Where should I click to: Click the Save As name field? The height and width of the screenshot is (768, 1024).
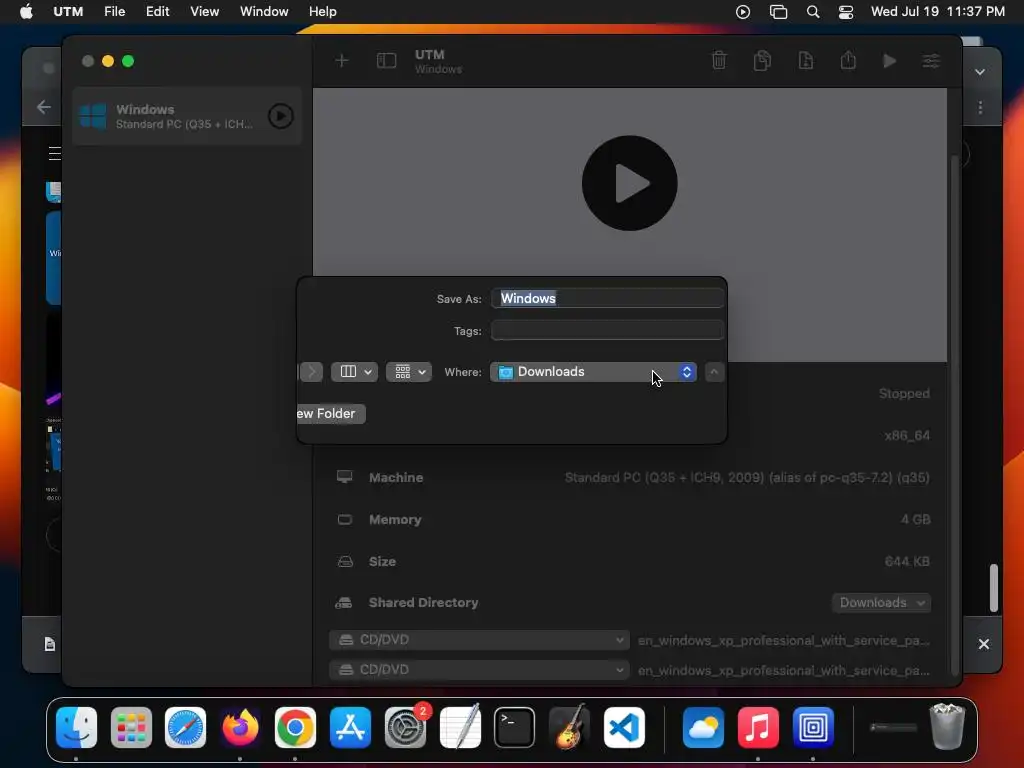click(x=607, y=298)
